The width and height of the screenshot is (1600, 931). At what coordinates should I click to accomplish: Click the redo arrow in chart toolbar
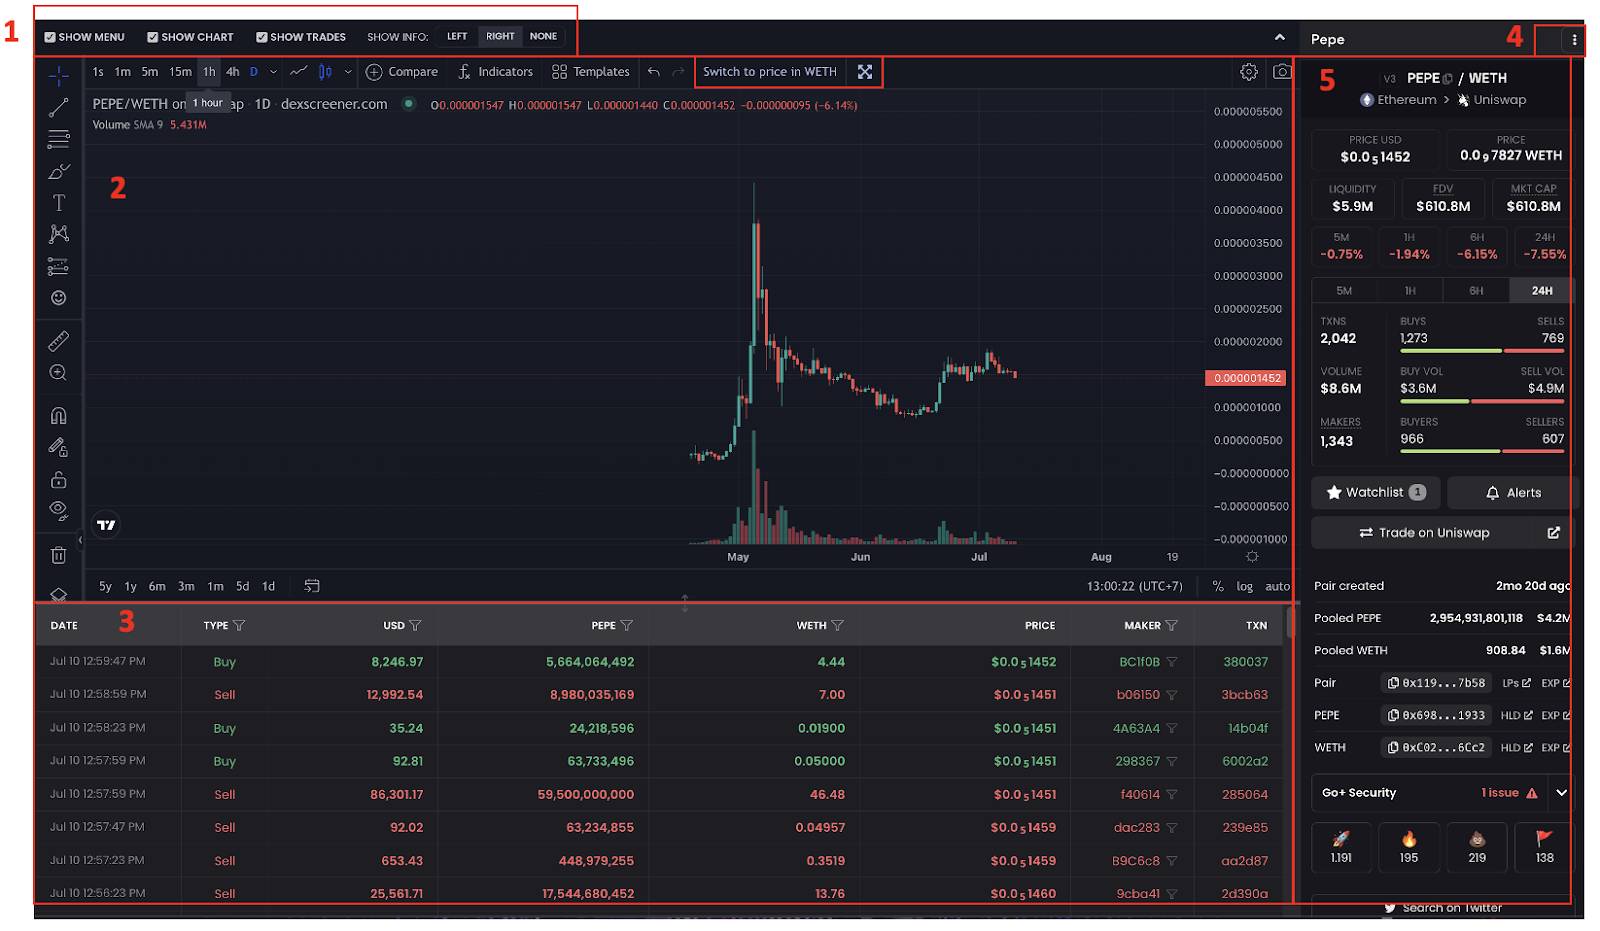click(678, 72)
